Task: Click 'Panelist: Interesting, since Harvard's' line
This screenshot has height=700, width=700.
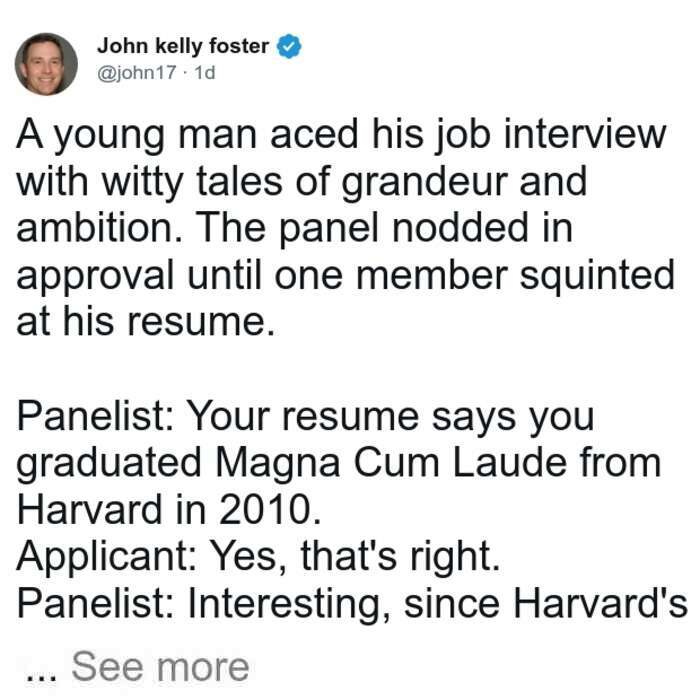Action: (352, 604)
